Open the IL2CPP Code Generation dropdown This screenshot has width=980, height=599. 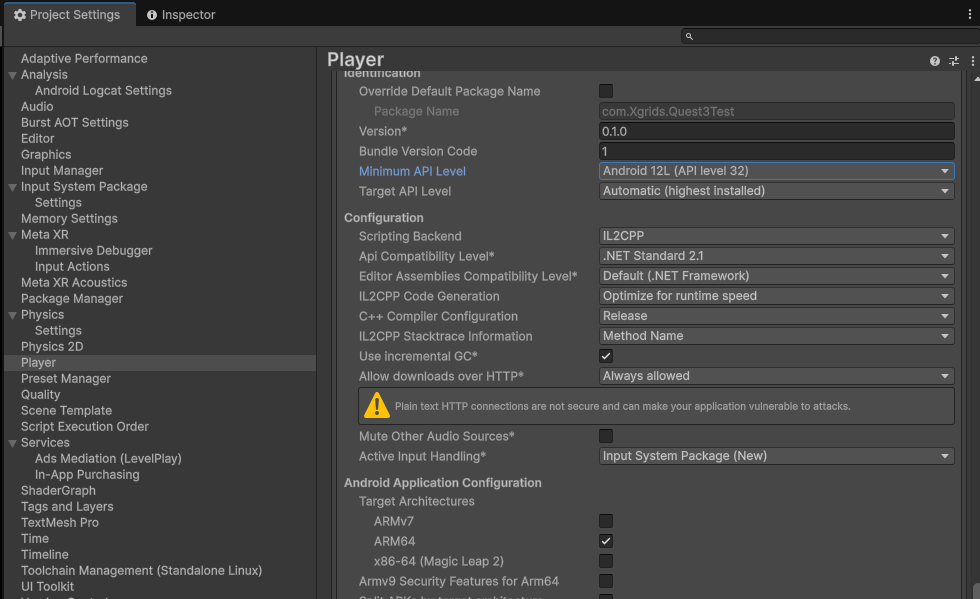point(776,296)
